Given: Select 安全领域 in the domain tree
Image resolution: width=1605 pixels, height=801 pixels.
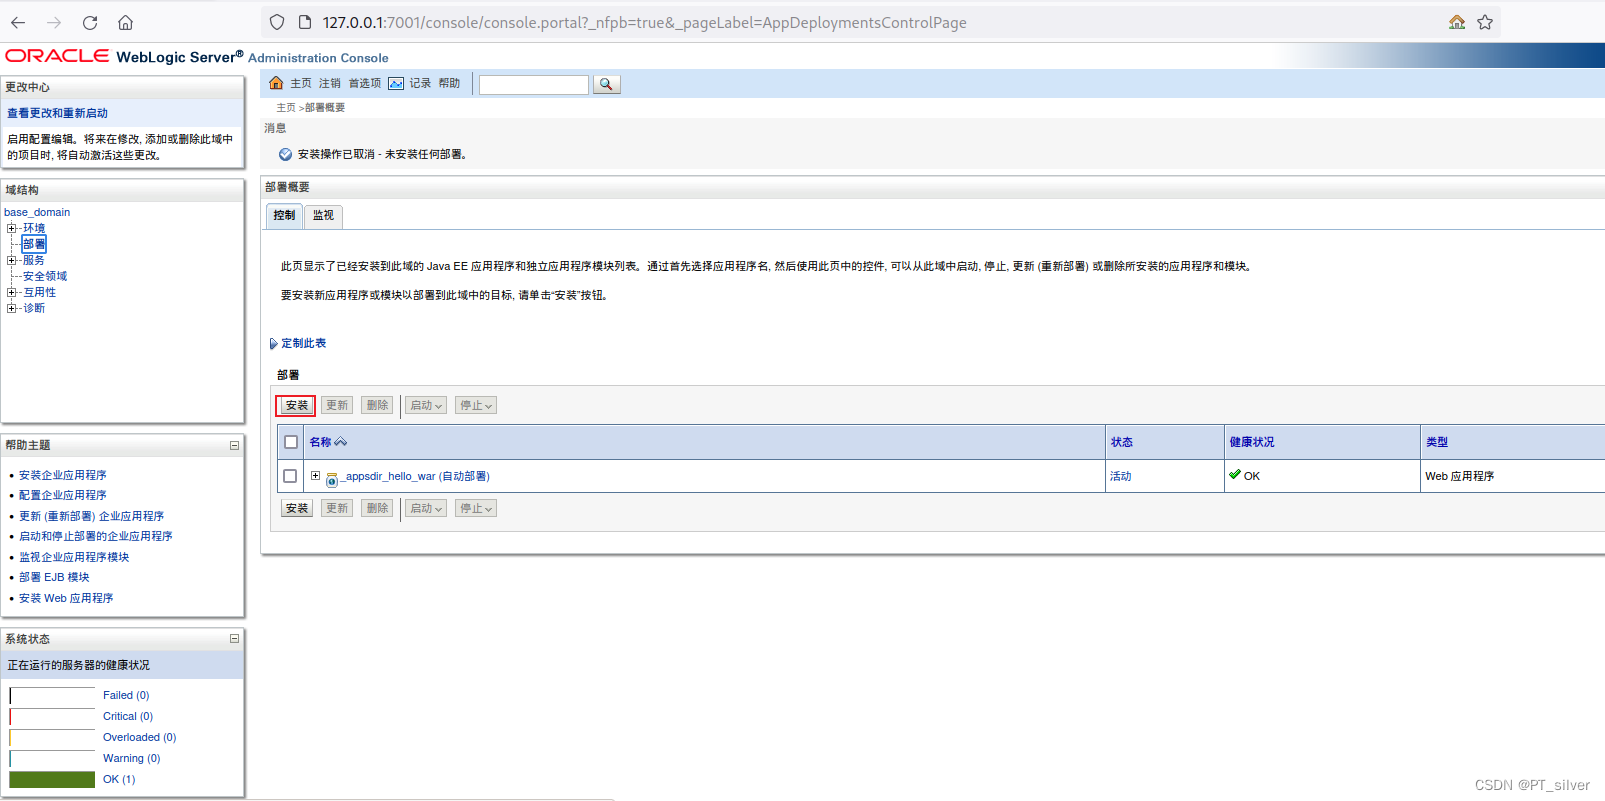Looking at the screenshot, I should click(x=45, y=276).
